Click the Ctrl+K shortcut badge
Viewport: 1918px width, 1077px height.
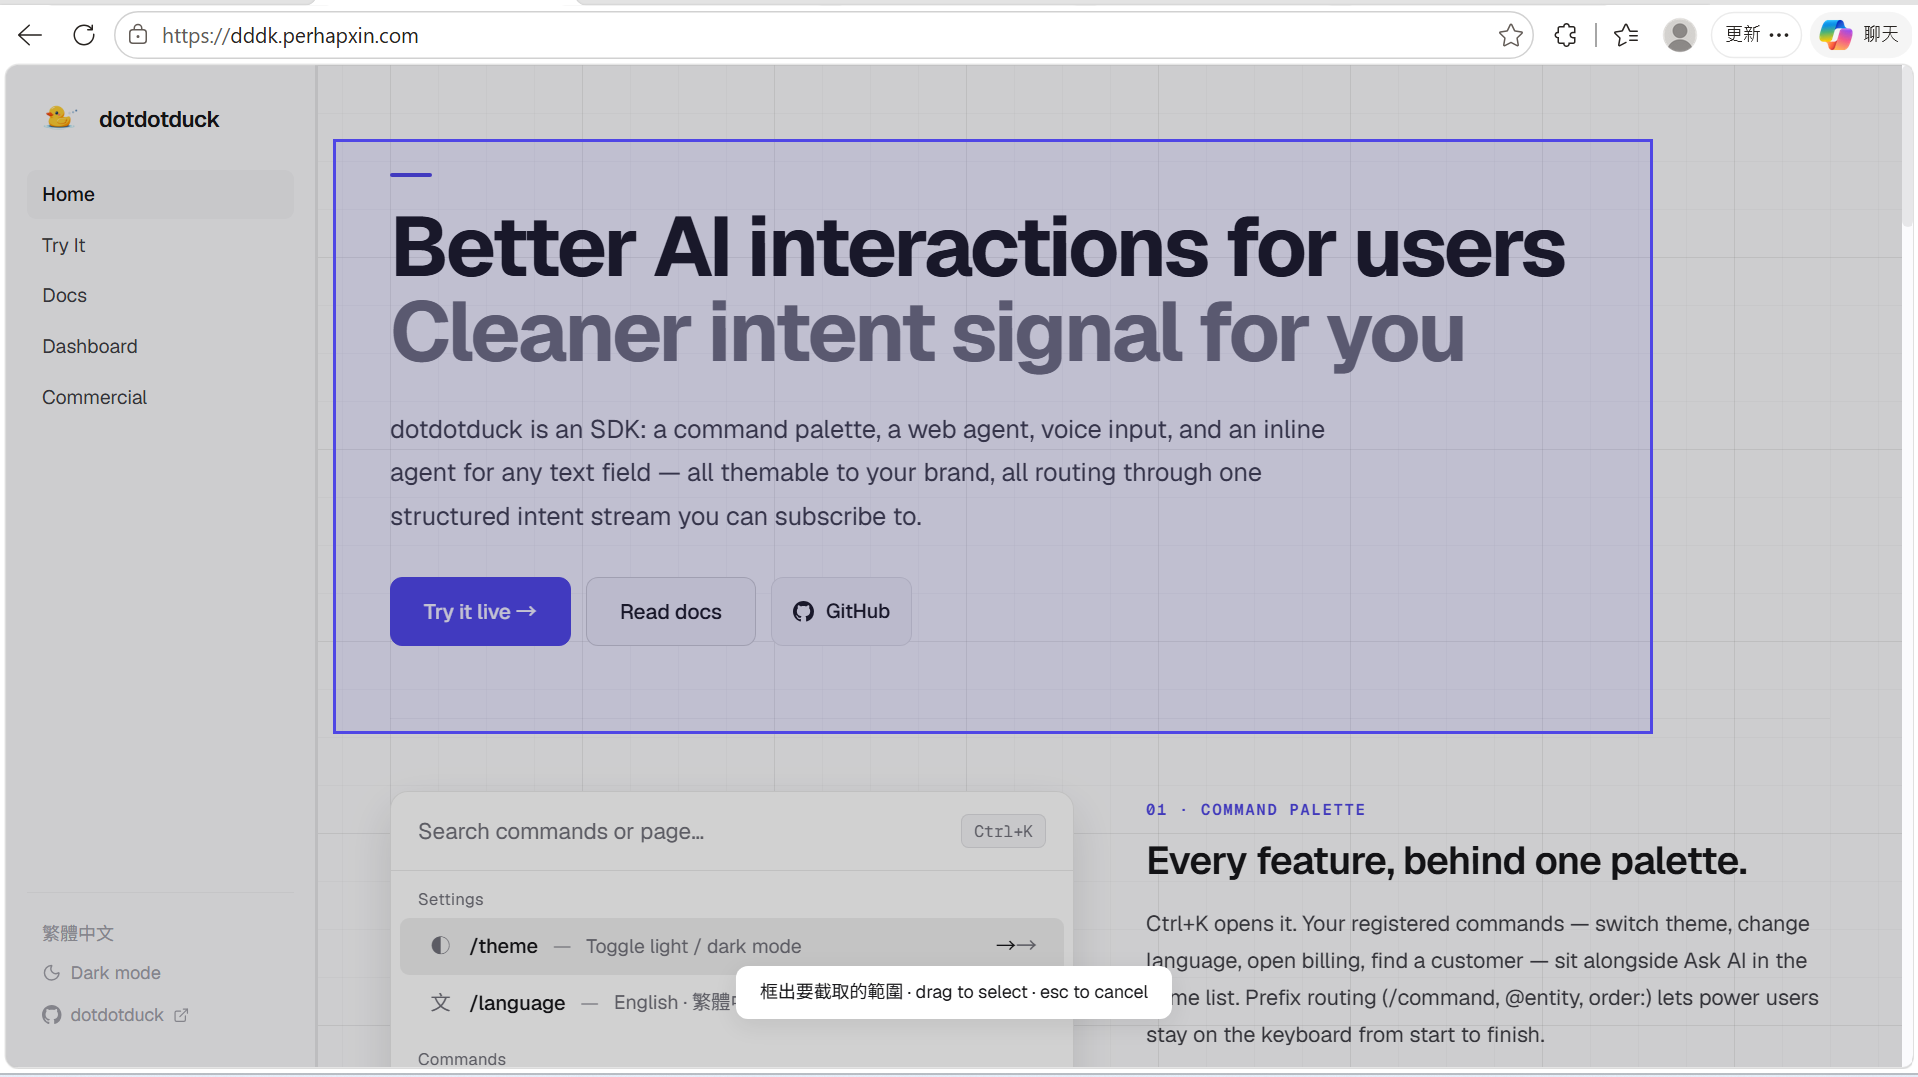[x=1003, y=831]
